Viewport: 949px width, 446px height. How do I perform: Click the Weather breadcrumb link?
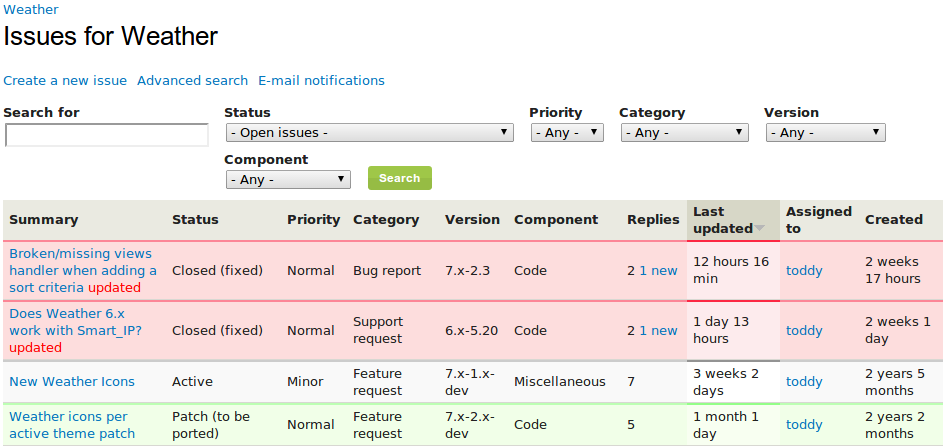pos(31,10)
